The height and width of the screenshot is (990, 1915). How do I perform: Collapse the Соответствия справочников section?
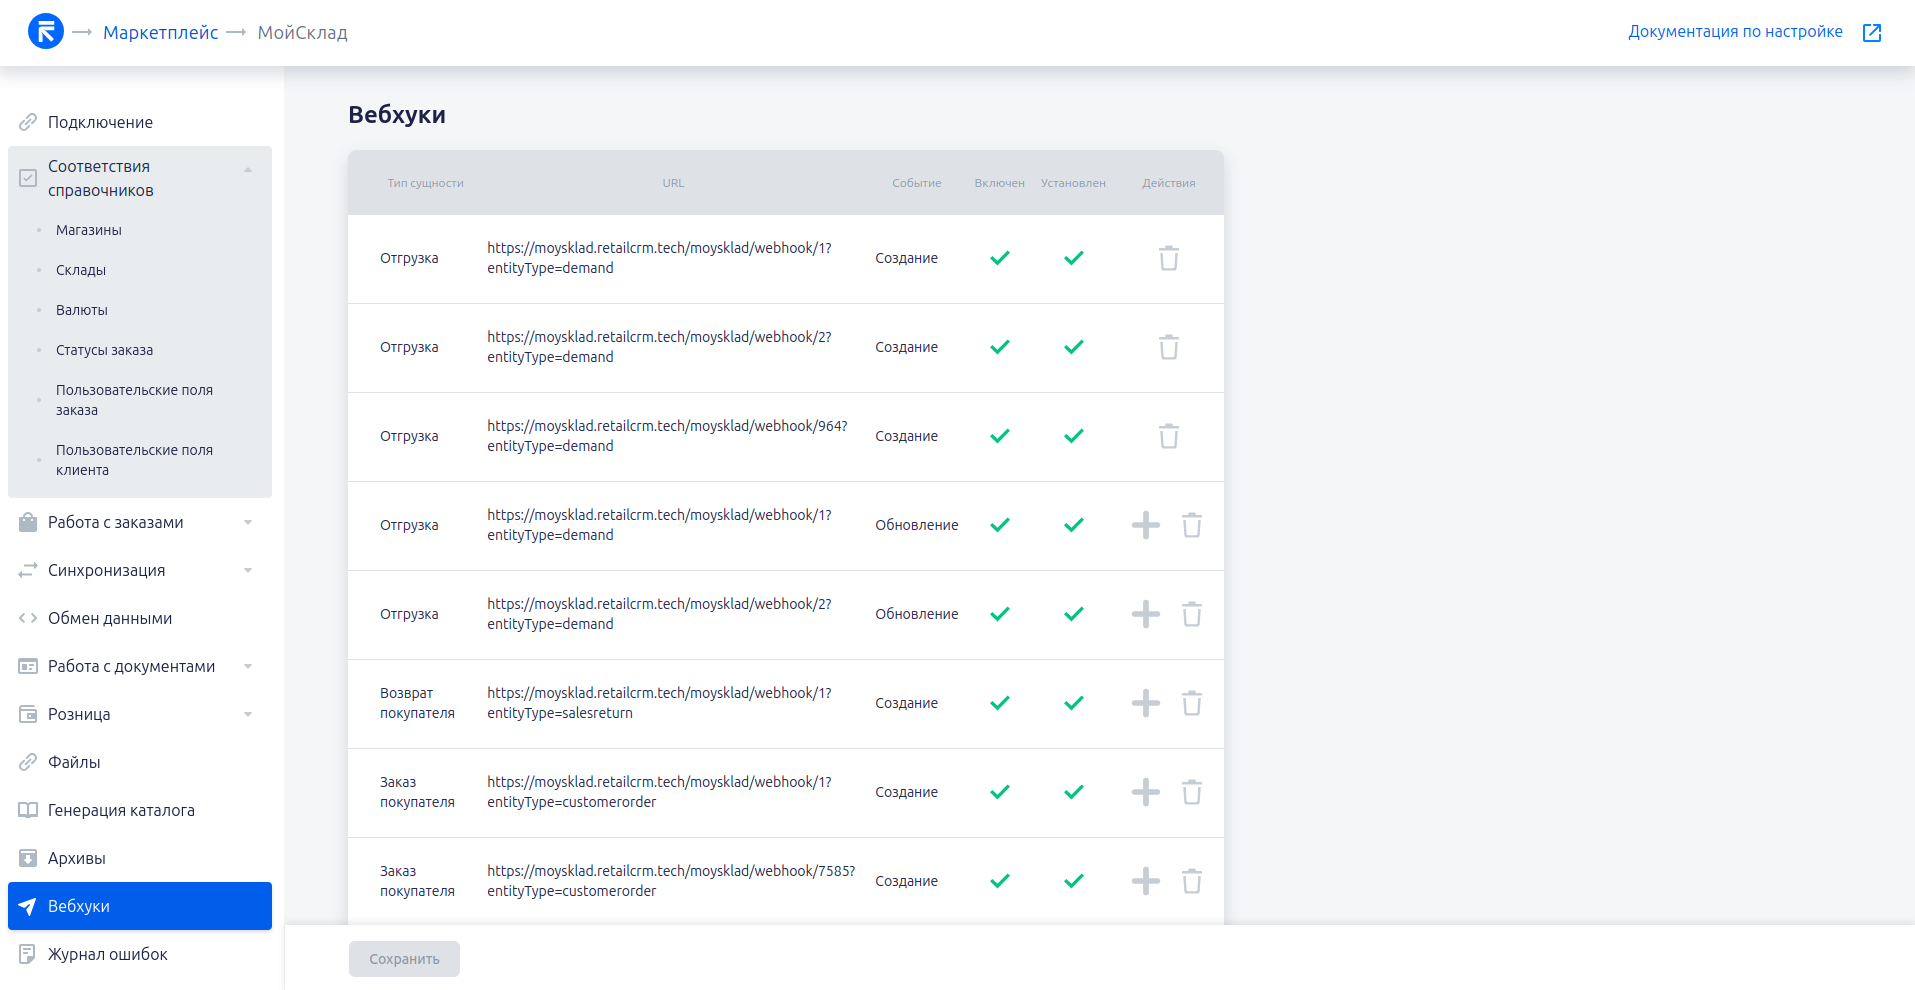coord(248,170)
